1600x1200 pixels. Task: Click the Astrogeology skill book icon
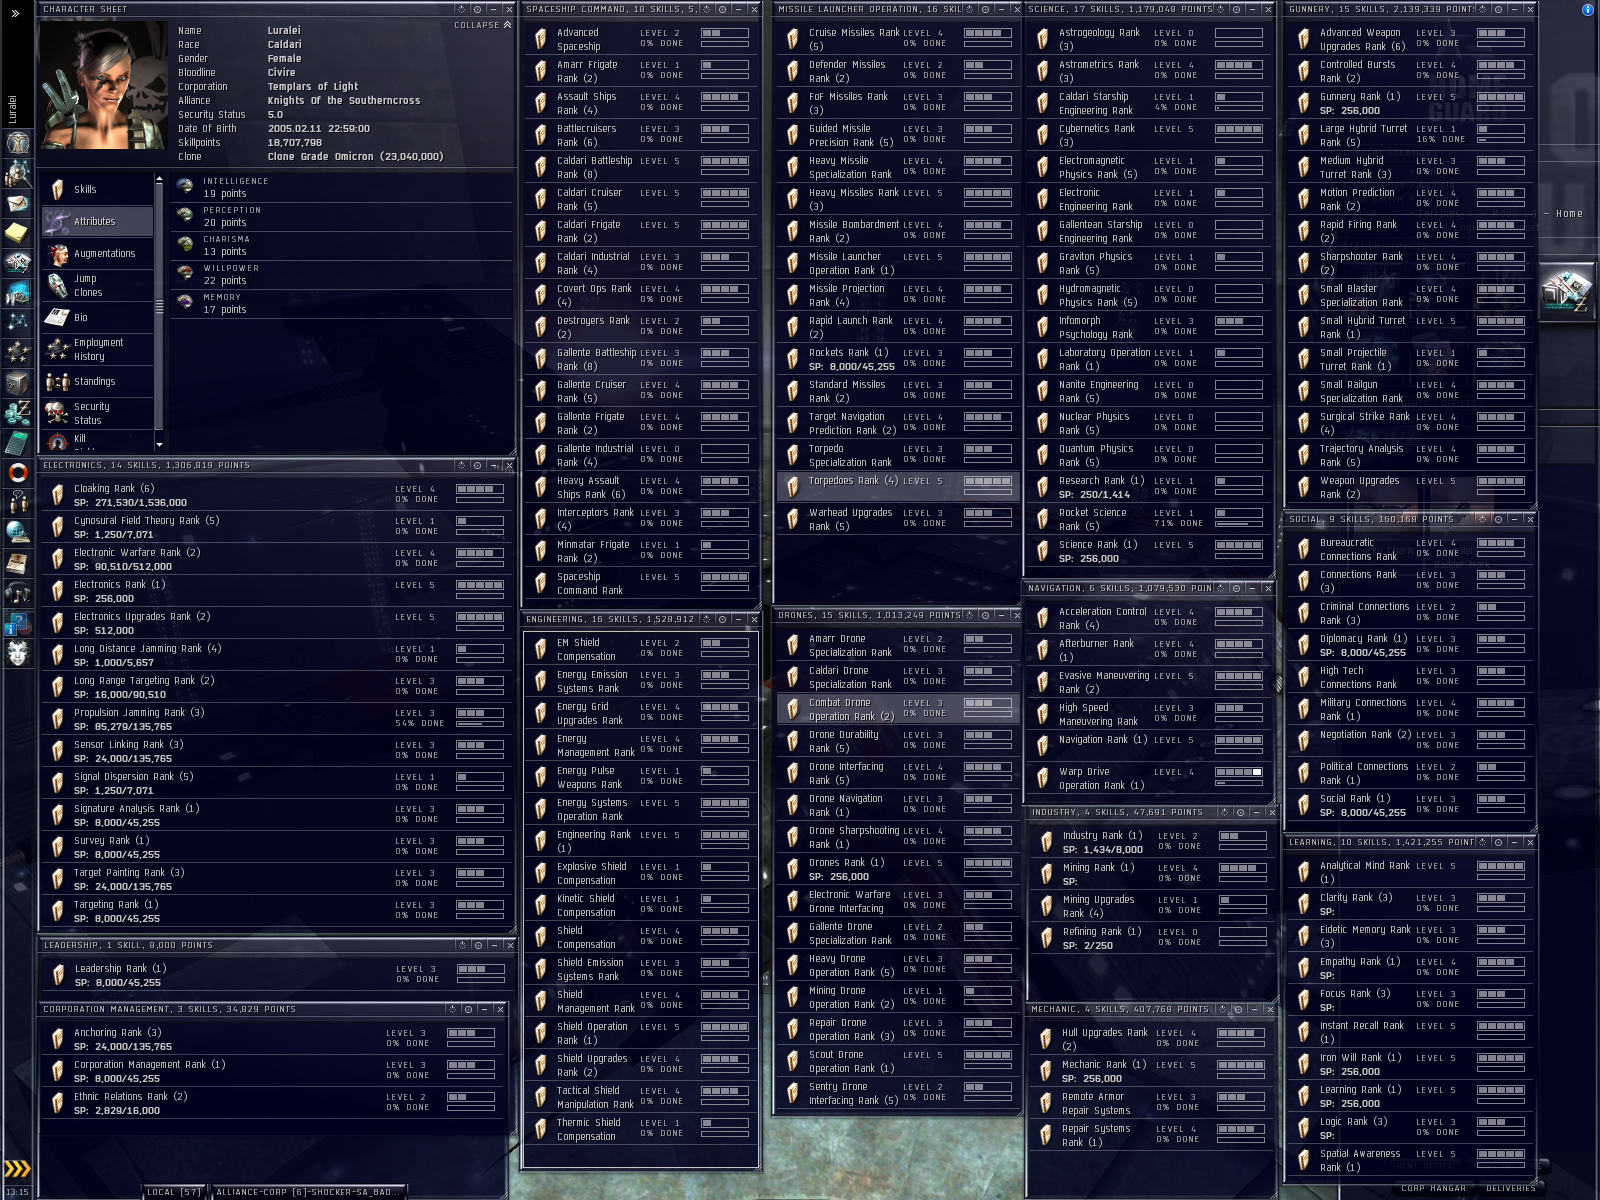click(x=1043, y=39)
